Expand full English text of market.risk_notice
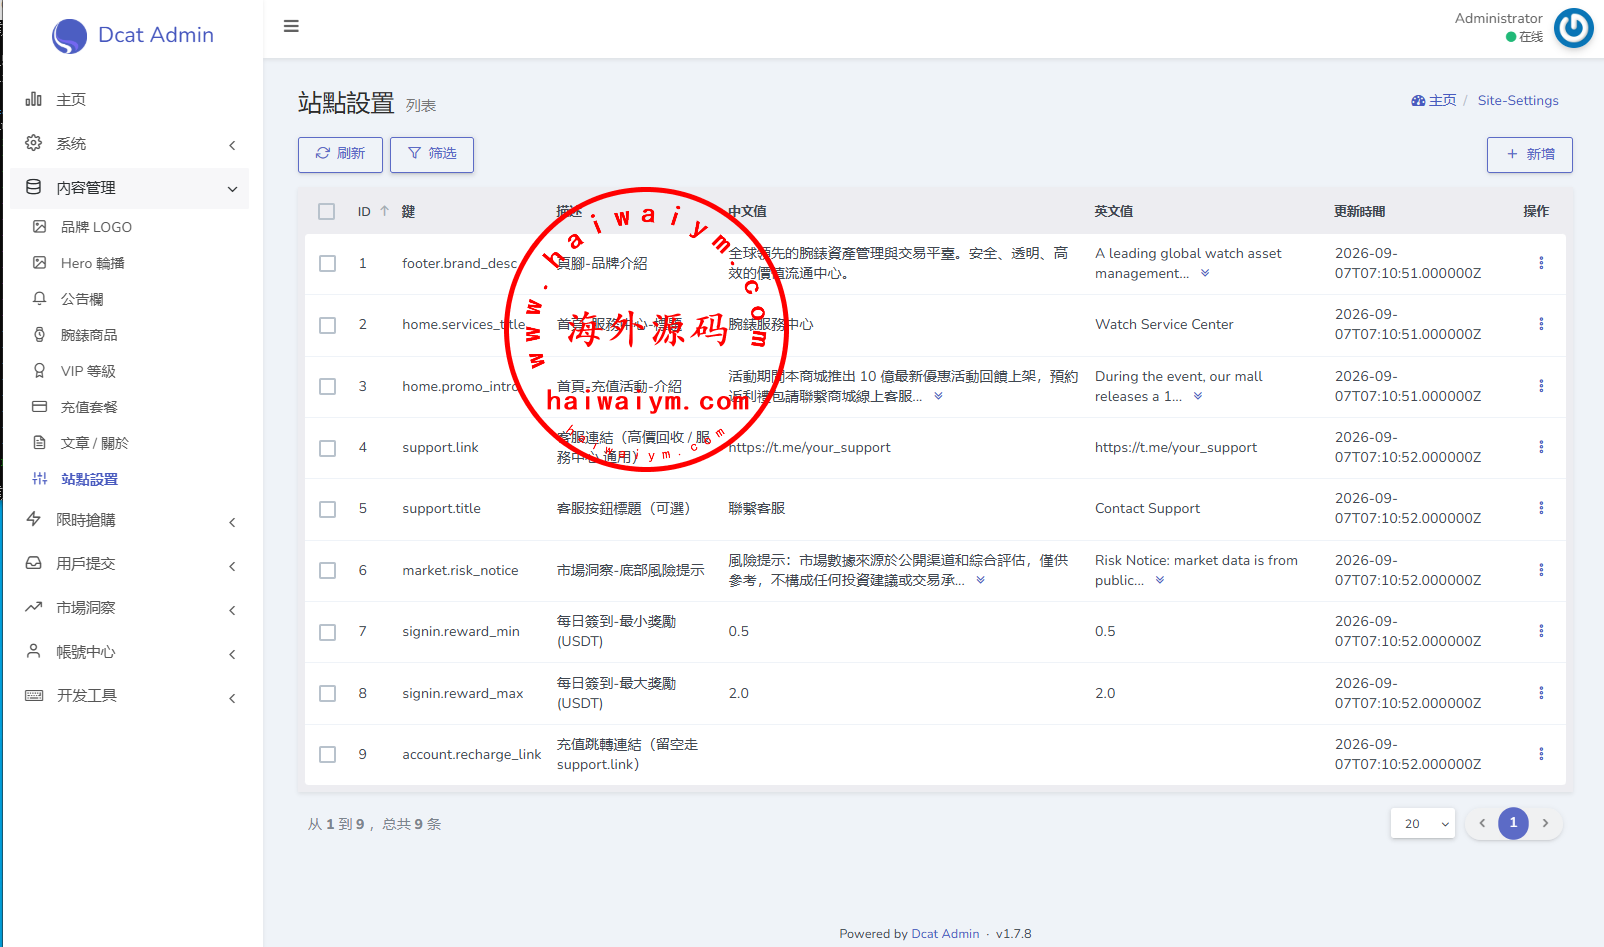The image size is (1604, 947). pyautogui.click(x=1160, y=581)
